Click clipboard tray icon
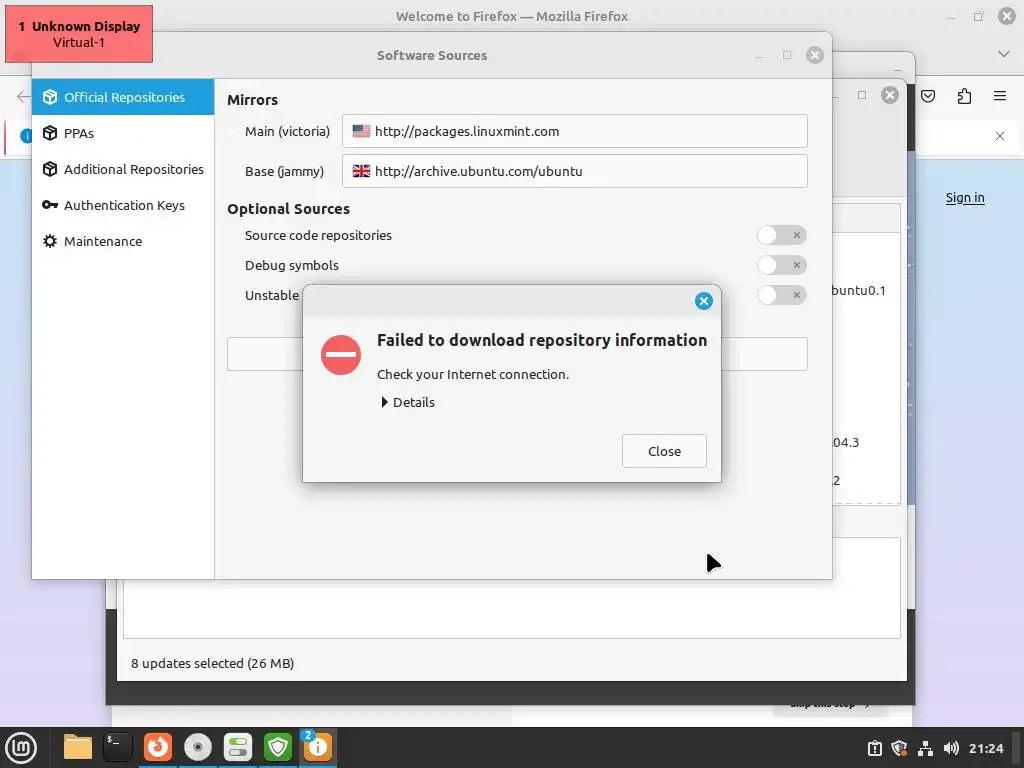 pos(874,748)
